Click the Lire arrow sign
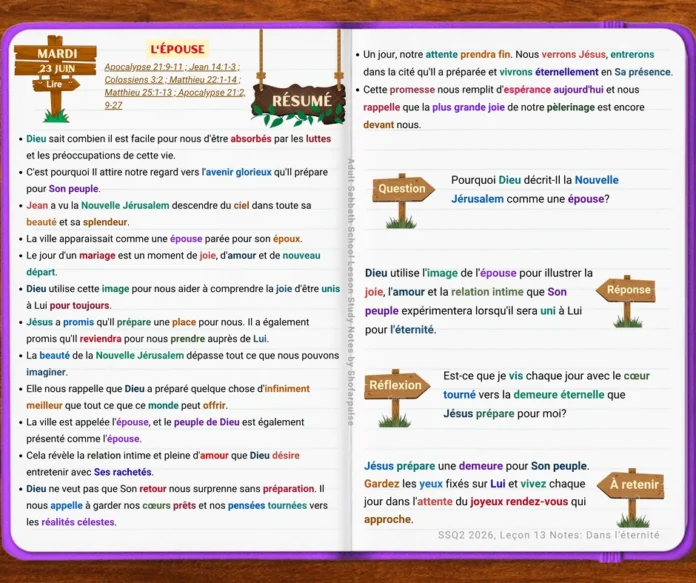The image size is (696, 583). (55, 84)
